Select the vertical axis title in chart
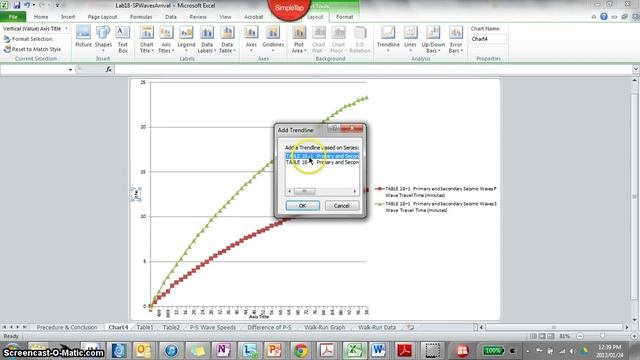 [x=136, y=194]
